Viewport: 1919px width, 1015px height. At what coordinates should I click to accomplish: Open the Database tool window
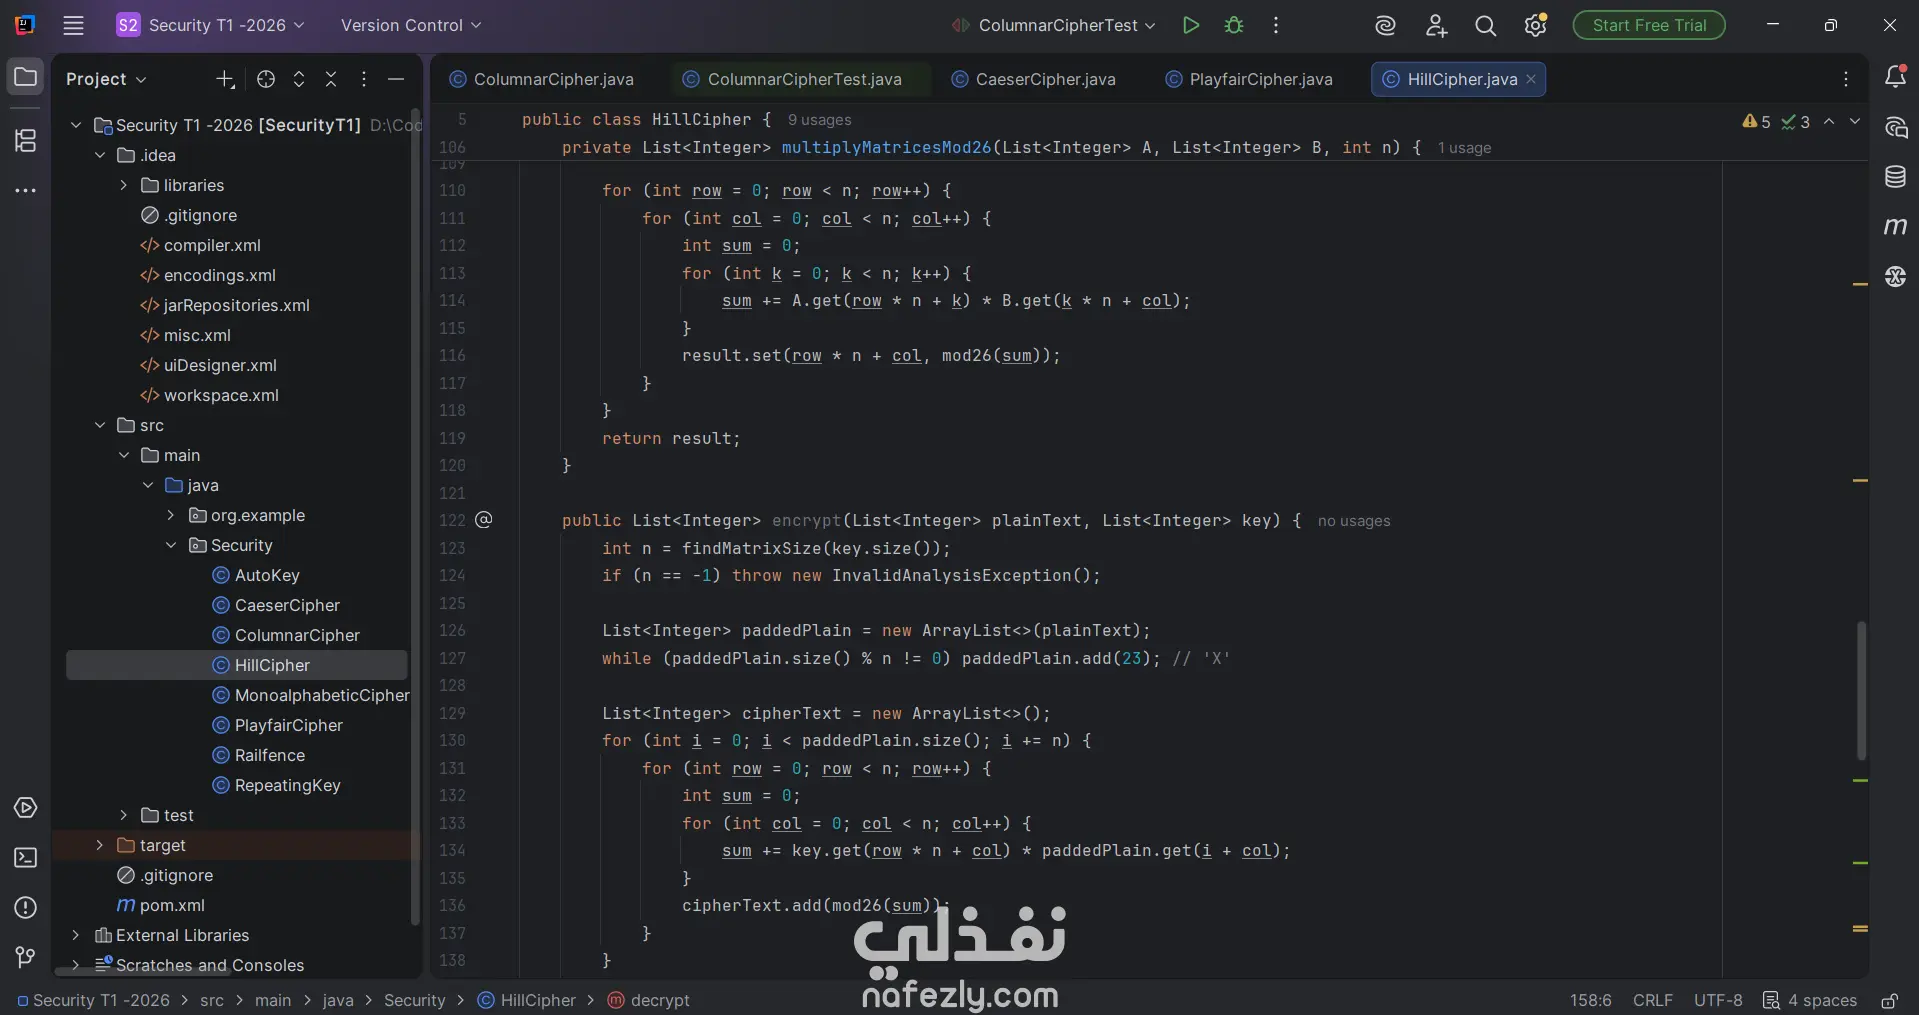(1895, 177)
